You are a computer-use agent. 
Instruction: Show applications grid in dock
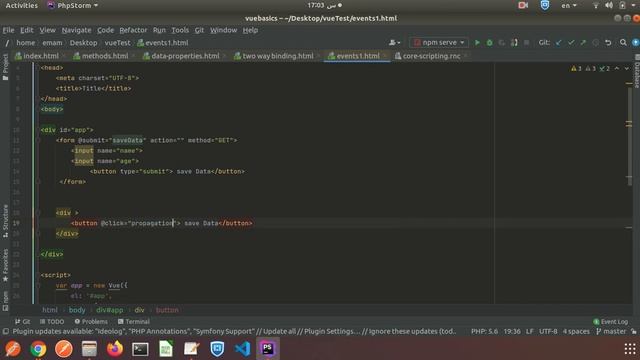[x=630, y=349]
